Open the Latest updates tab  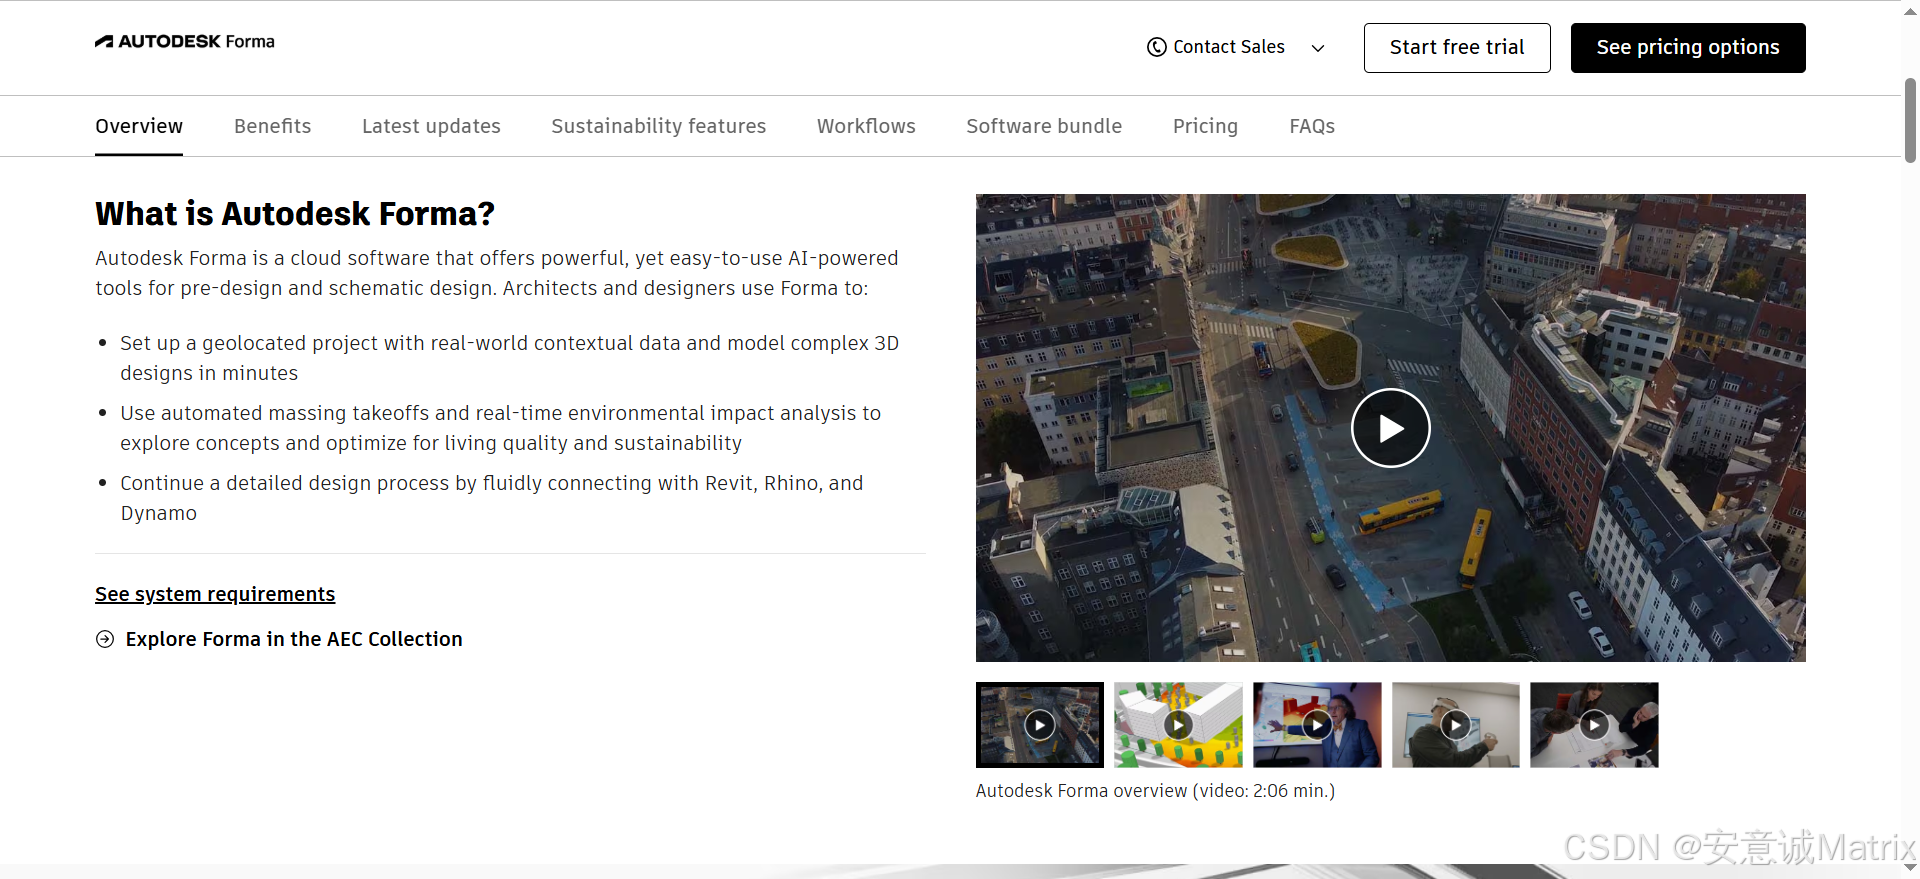click(x=431, y=126)
